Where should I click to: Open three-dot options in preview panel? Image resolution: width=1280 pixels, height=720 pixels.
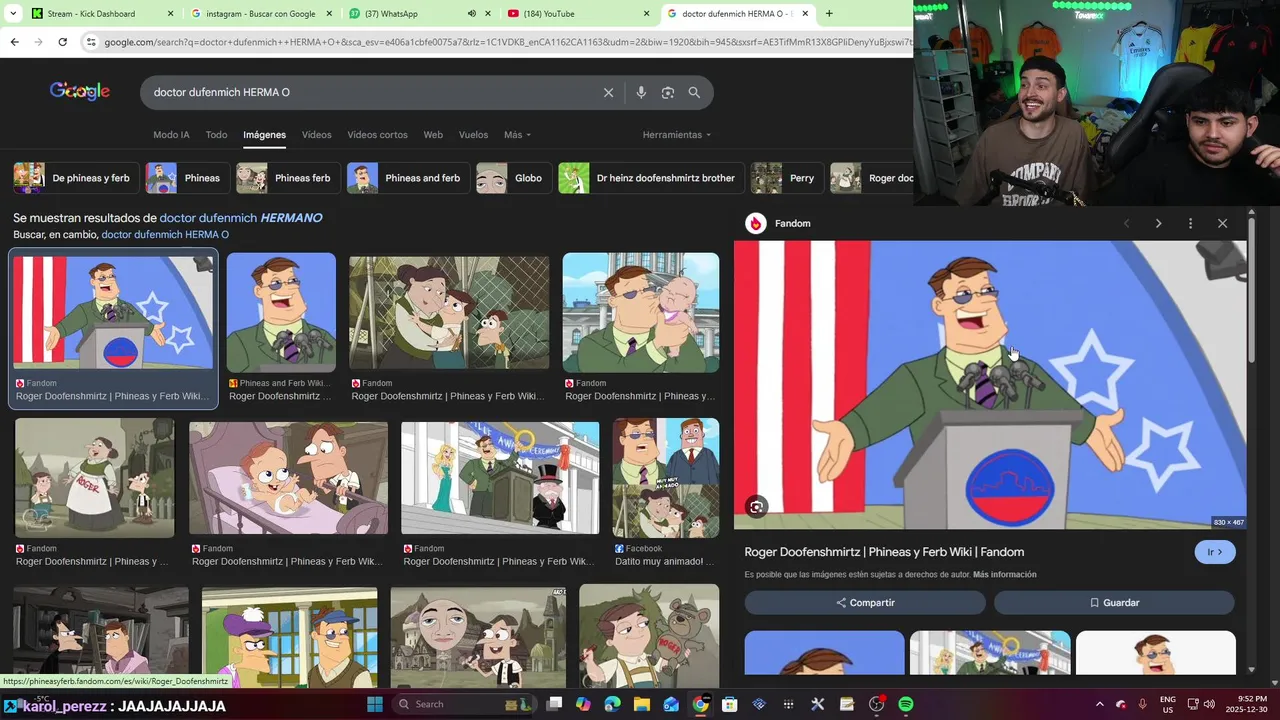click(1190, 223)
